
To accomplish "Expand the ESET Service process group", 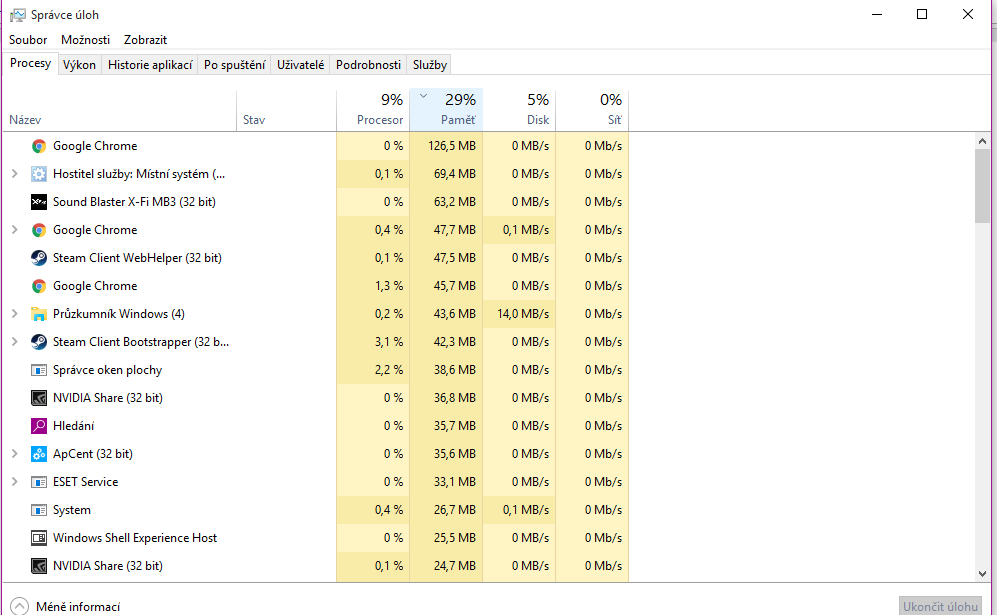I will [x=14, y=482].
